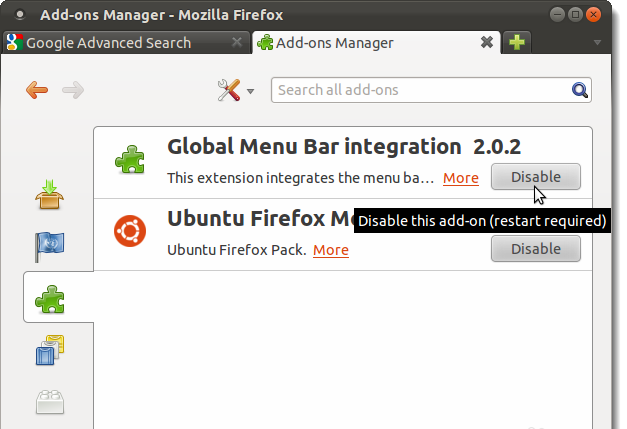This screenshot has width=627, height=429.
Task: Open the Appearance themes sidebar category
Action: tap(50, 351)
